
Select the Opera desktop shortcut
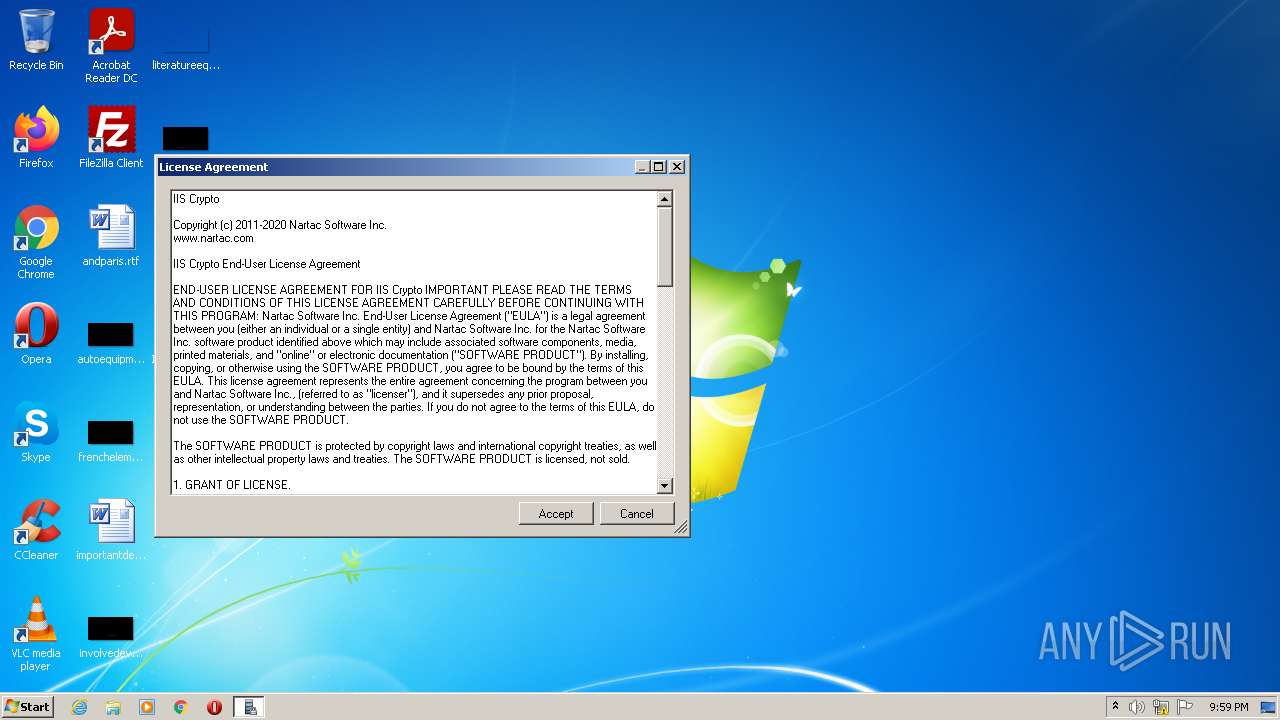pyautogui.click(x=36, y=334)
